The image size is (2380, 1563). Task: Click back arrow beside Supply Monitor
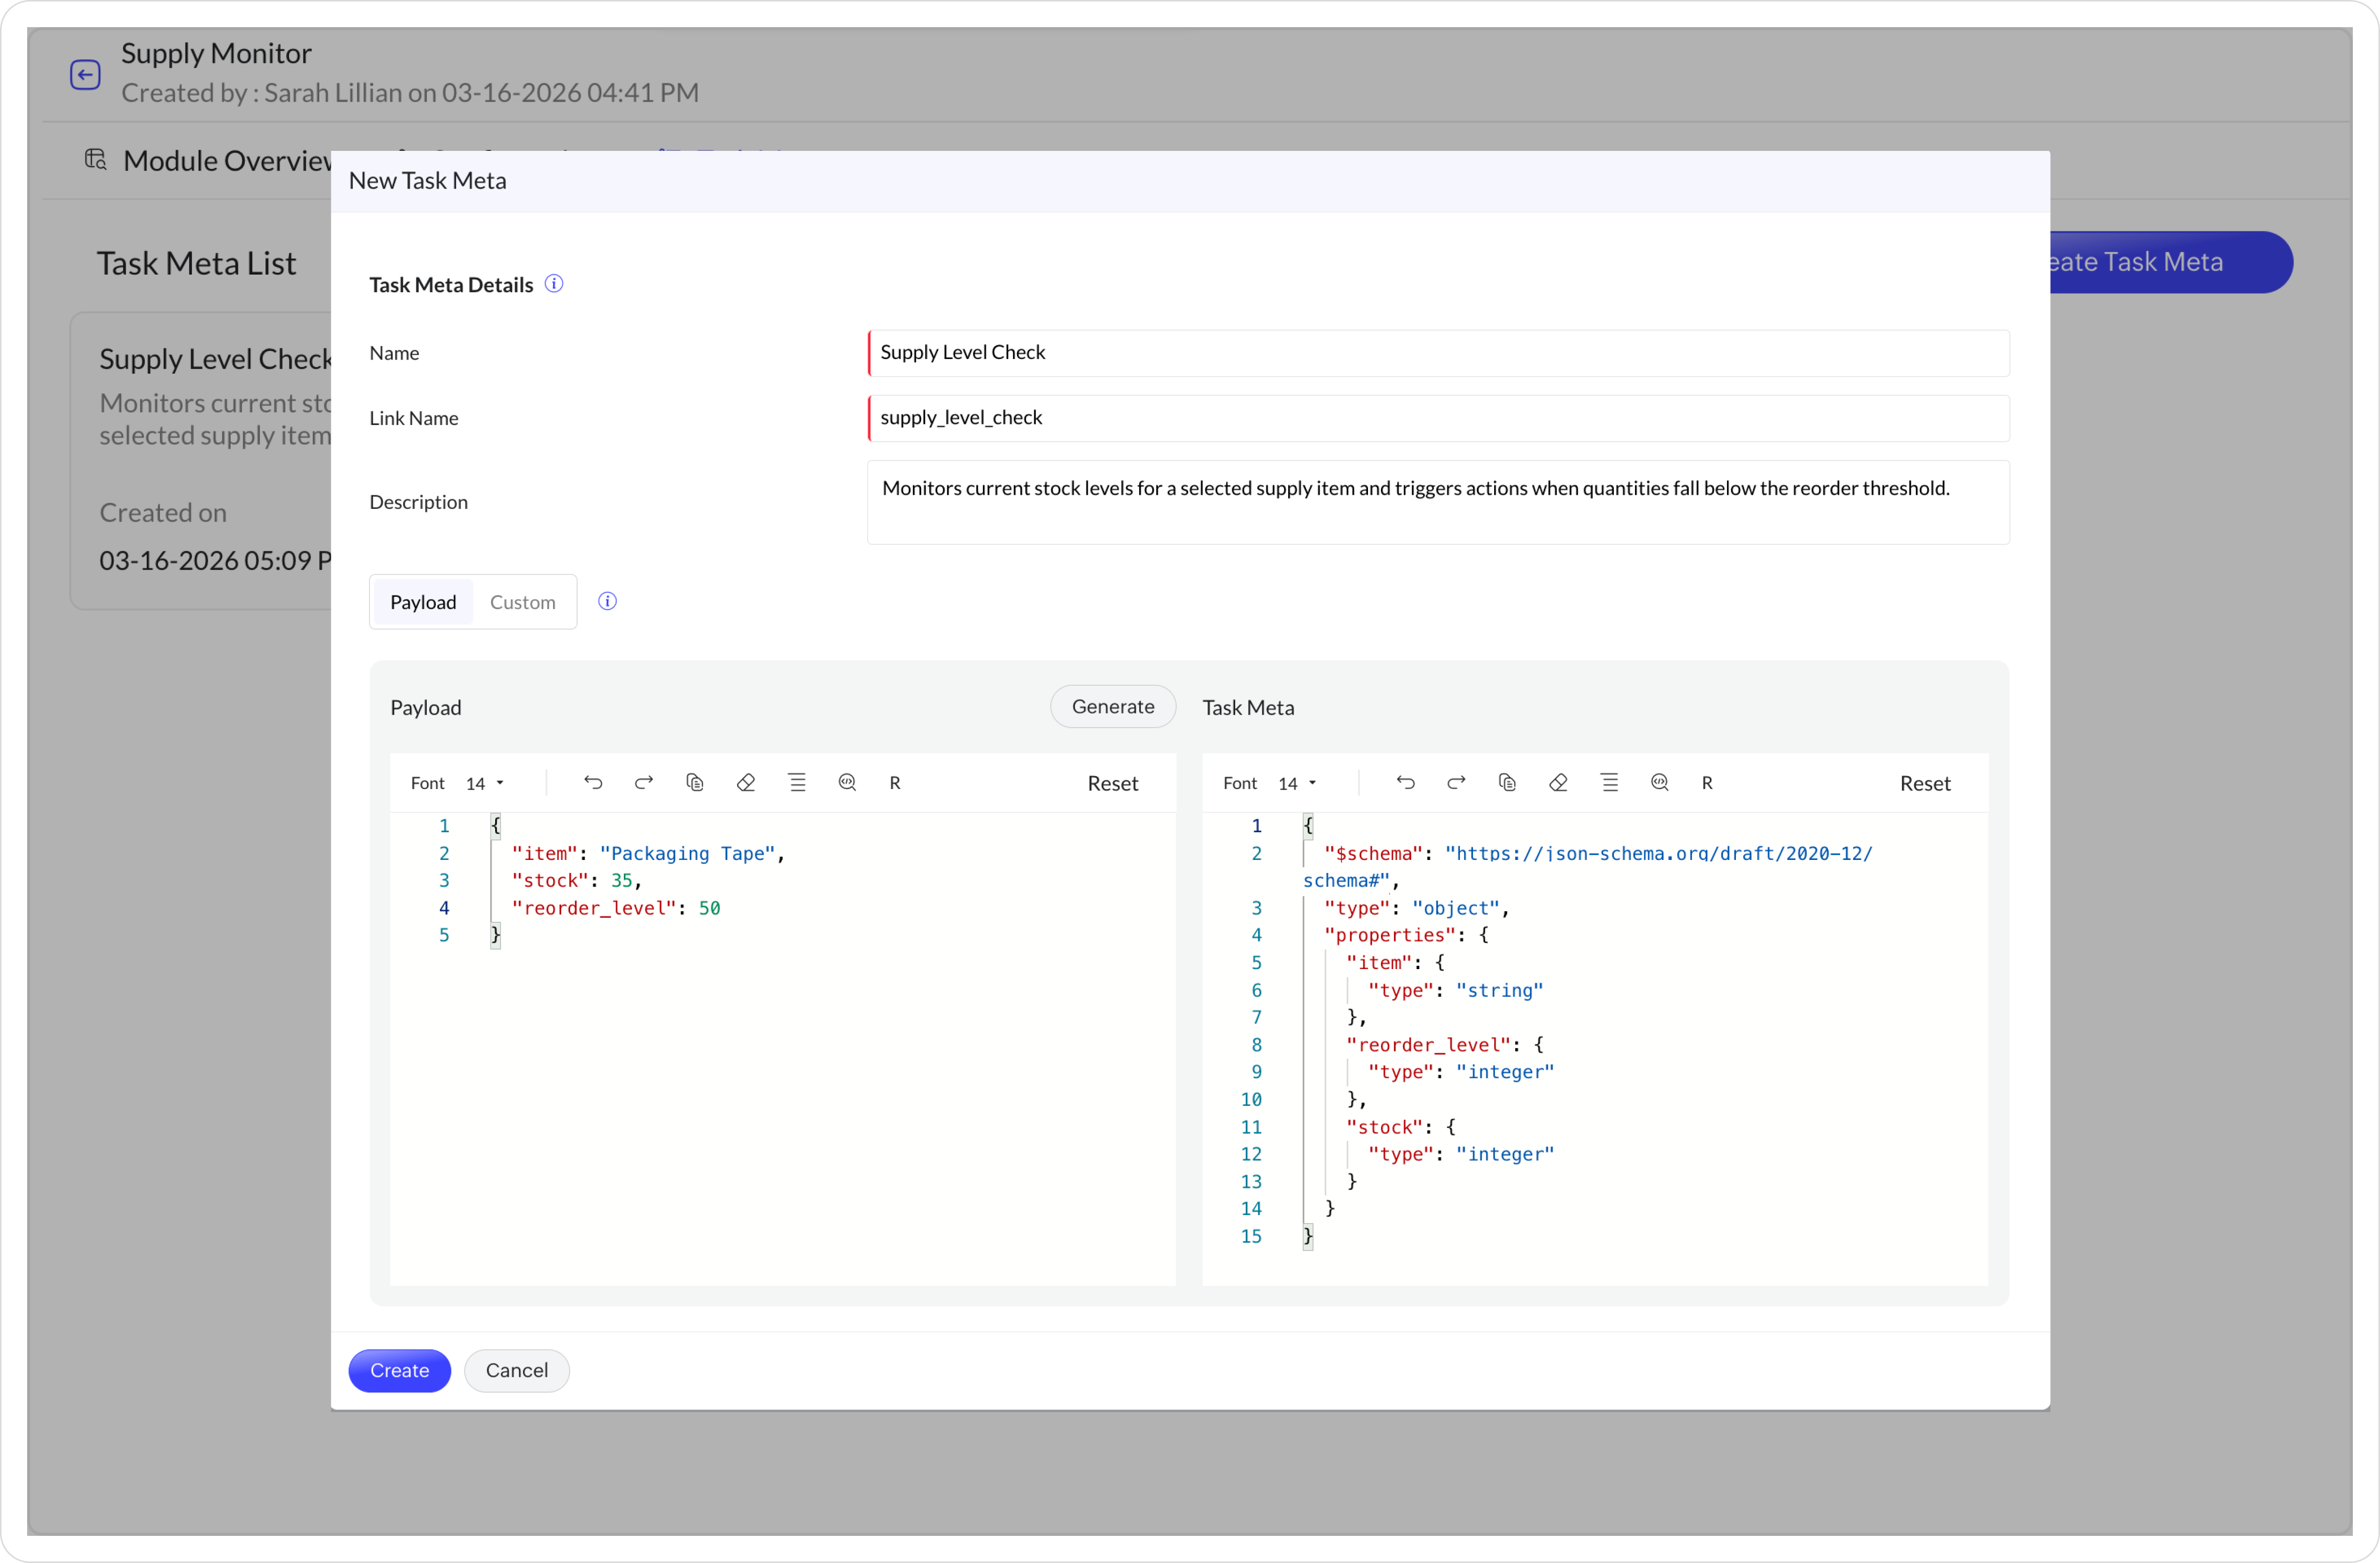pyautogui.click(x=85, y=74)
